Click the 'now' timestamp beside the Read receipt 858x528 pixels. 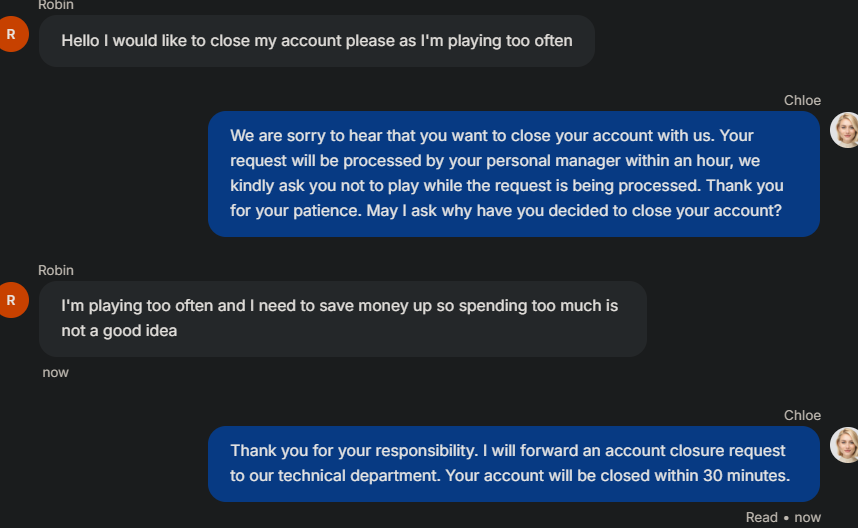click(x=807, y=517)
